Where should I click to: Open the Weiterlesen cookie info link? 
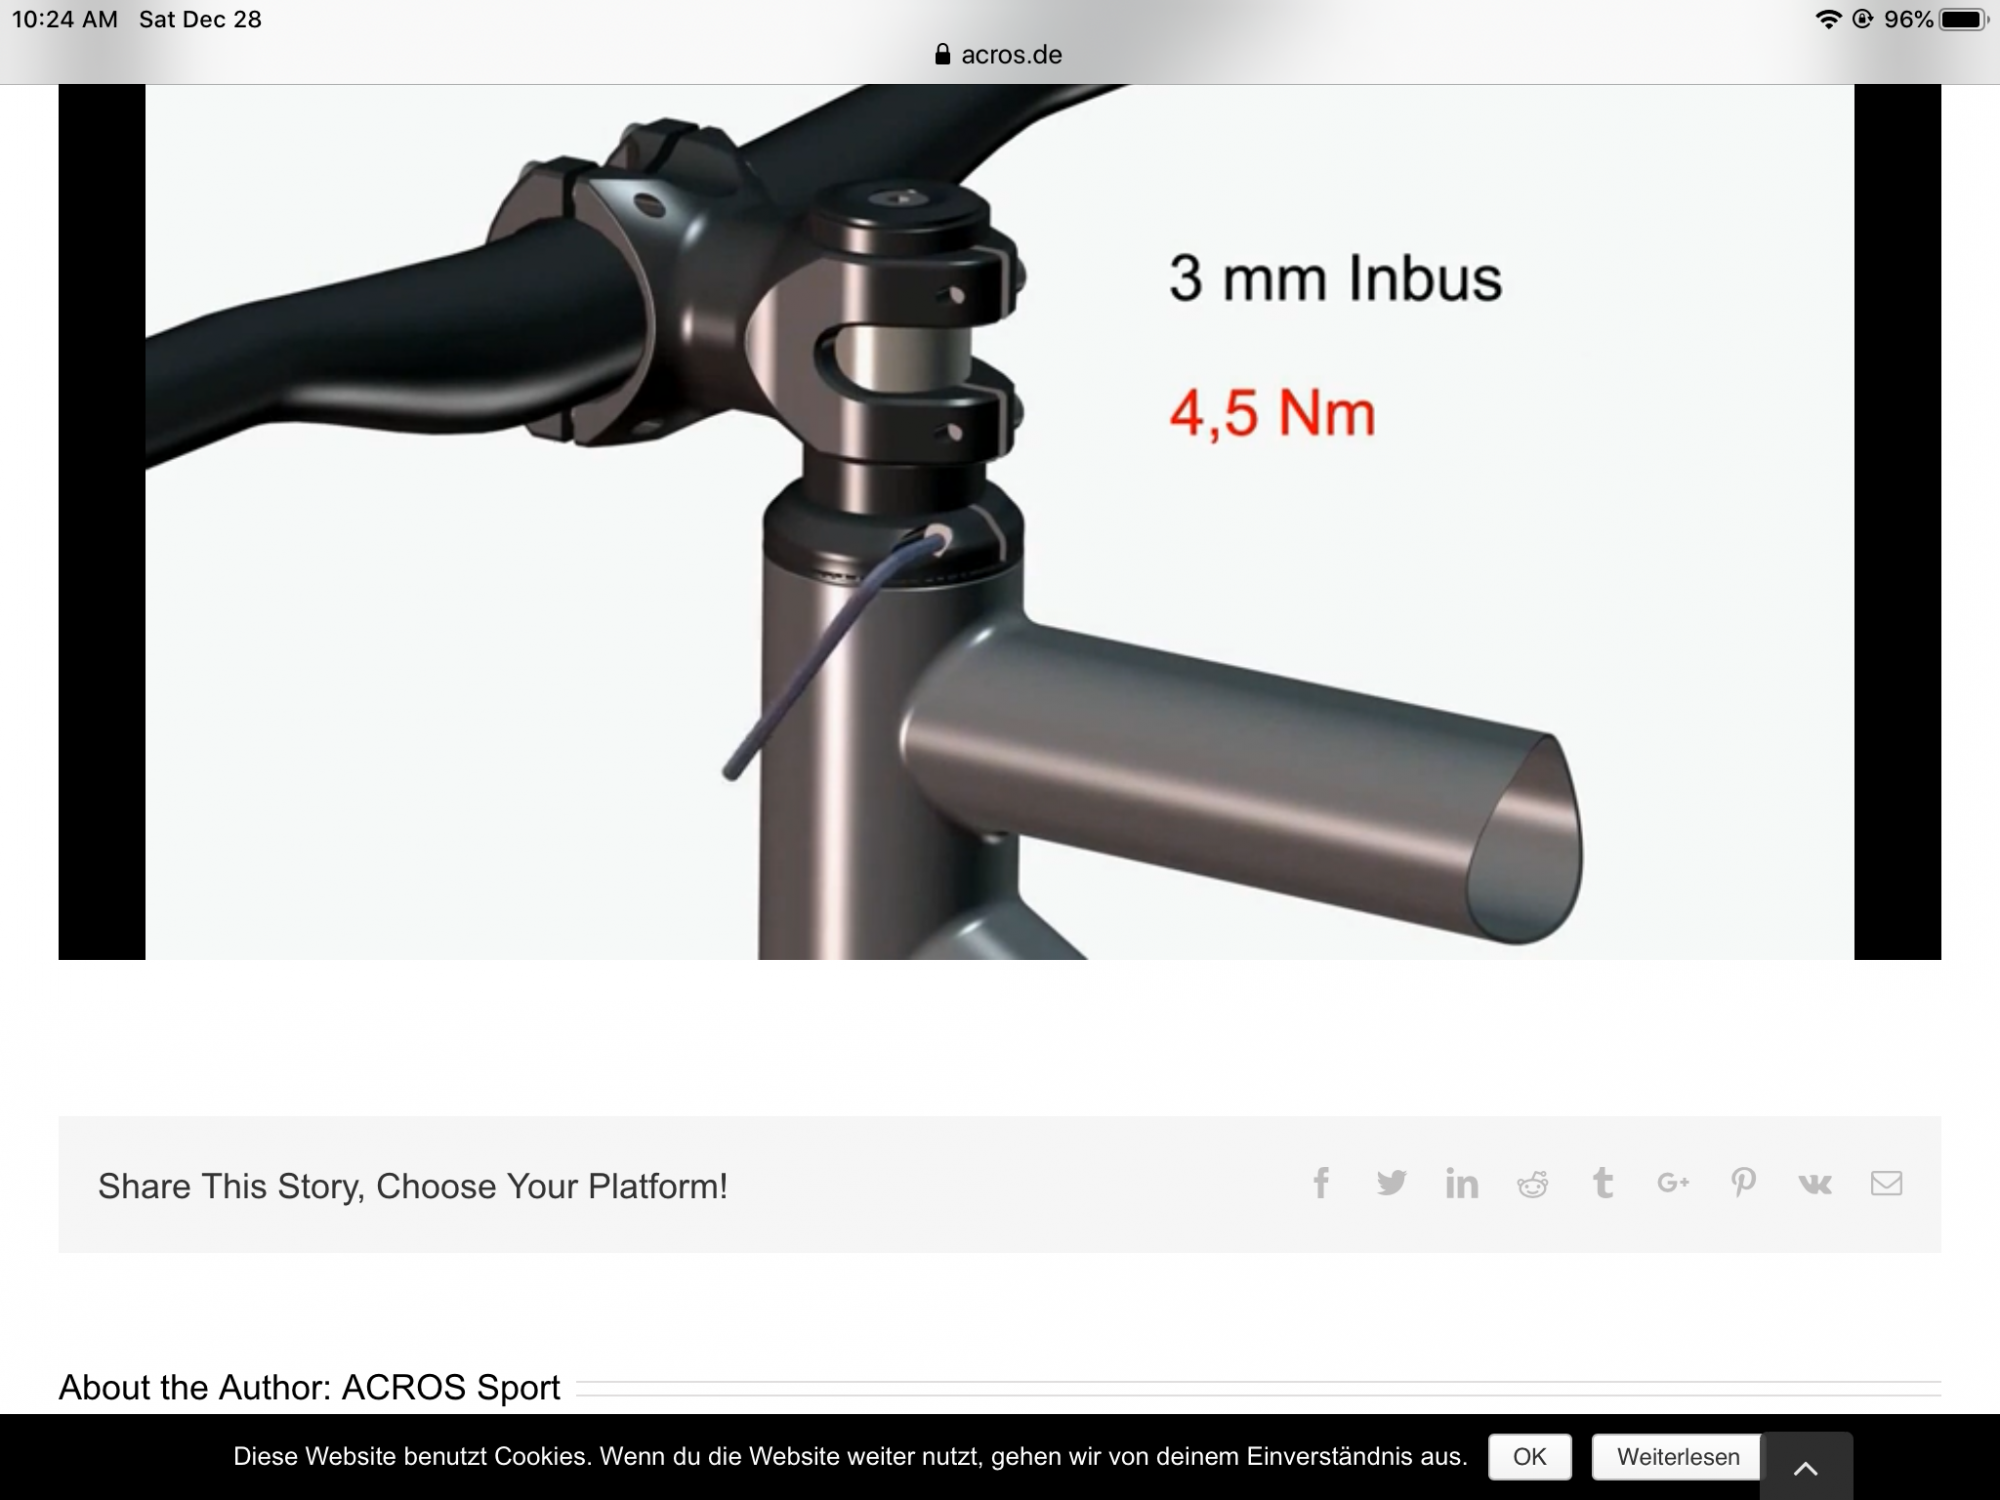(1678, 1457)
